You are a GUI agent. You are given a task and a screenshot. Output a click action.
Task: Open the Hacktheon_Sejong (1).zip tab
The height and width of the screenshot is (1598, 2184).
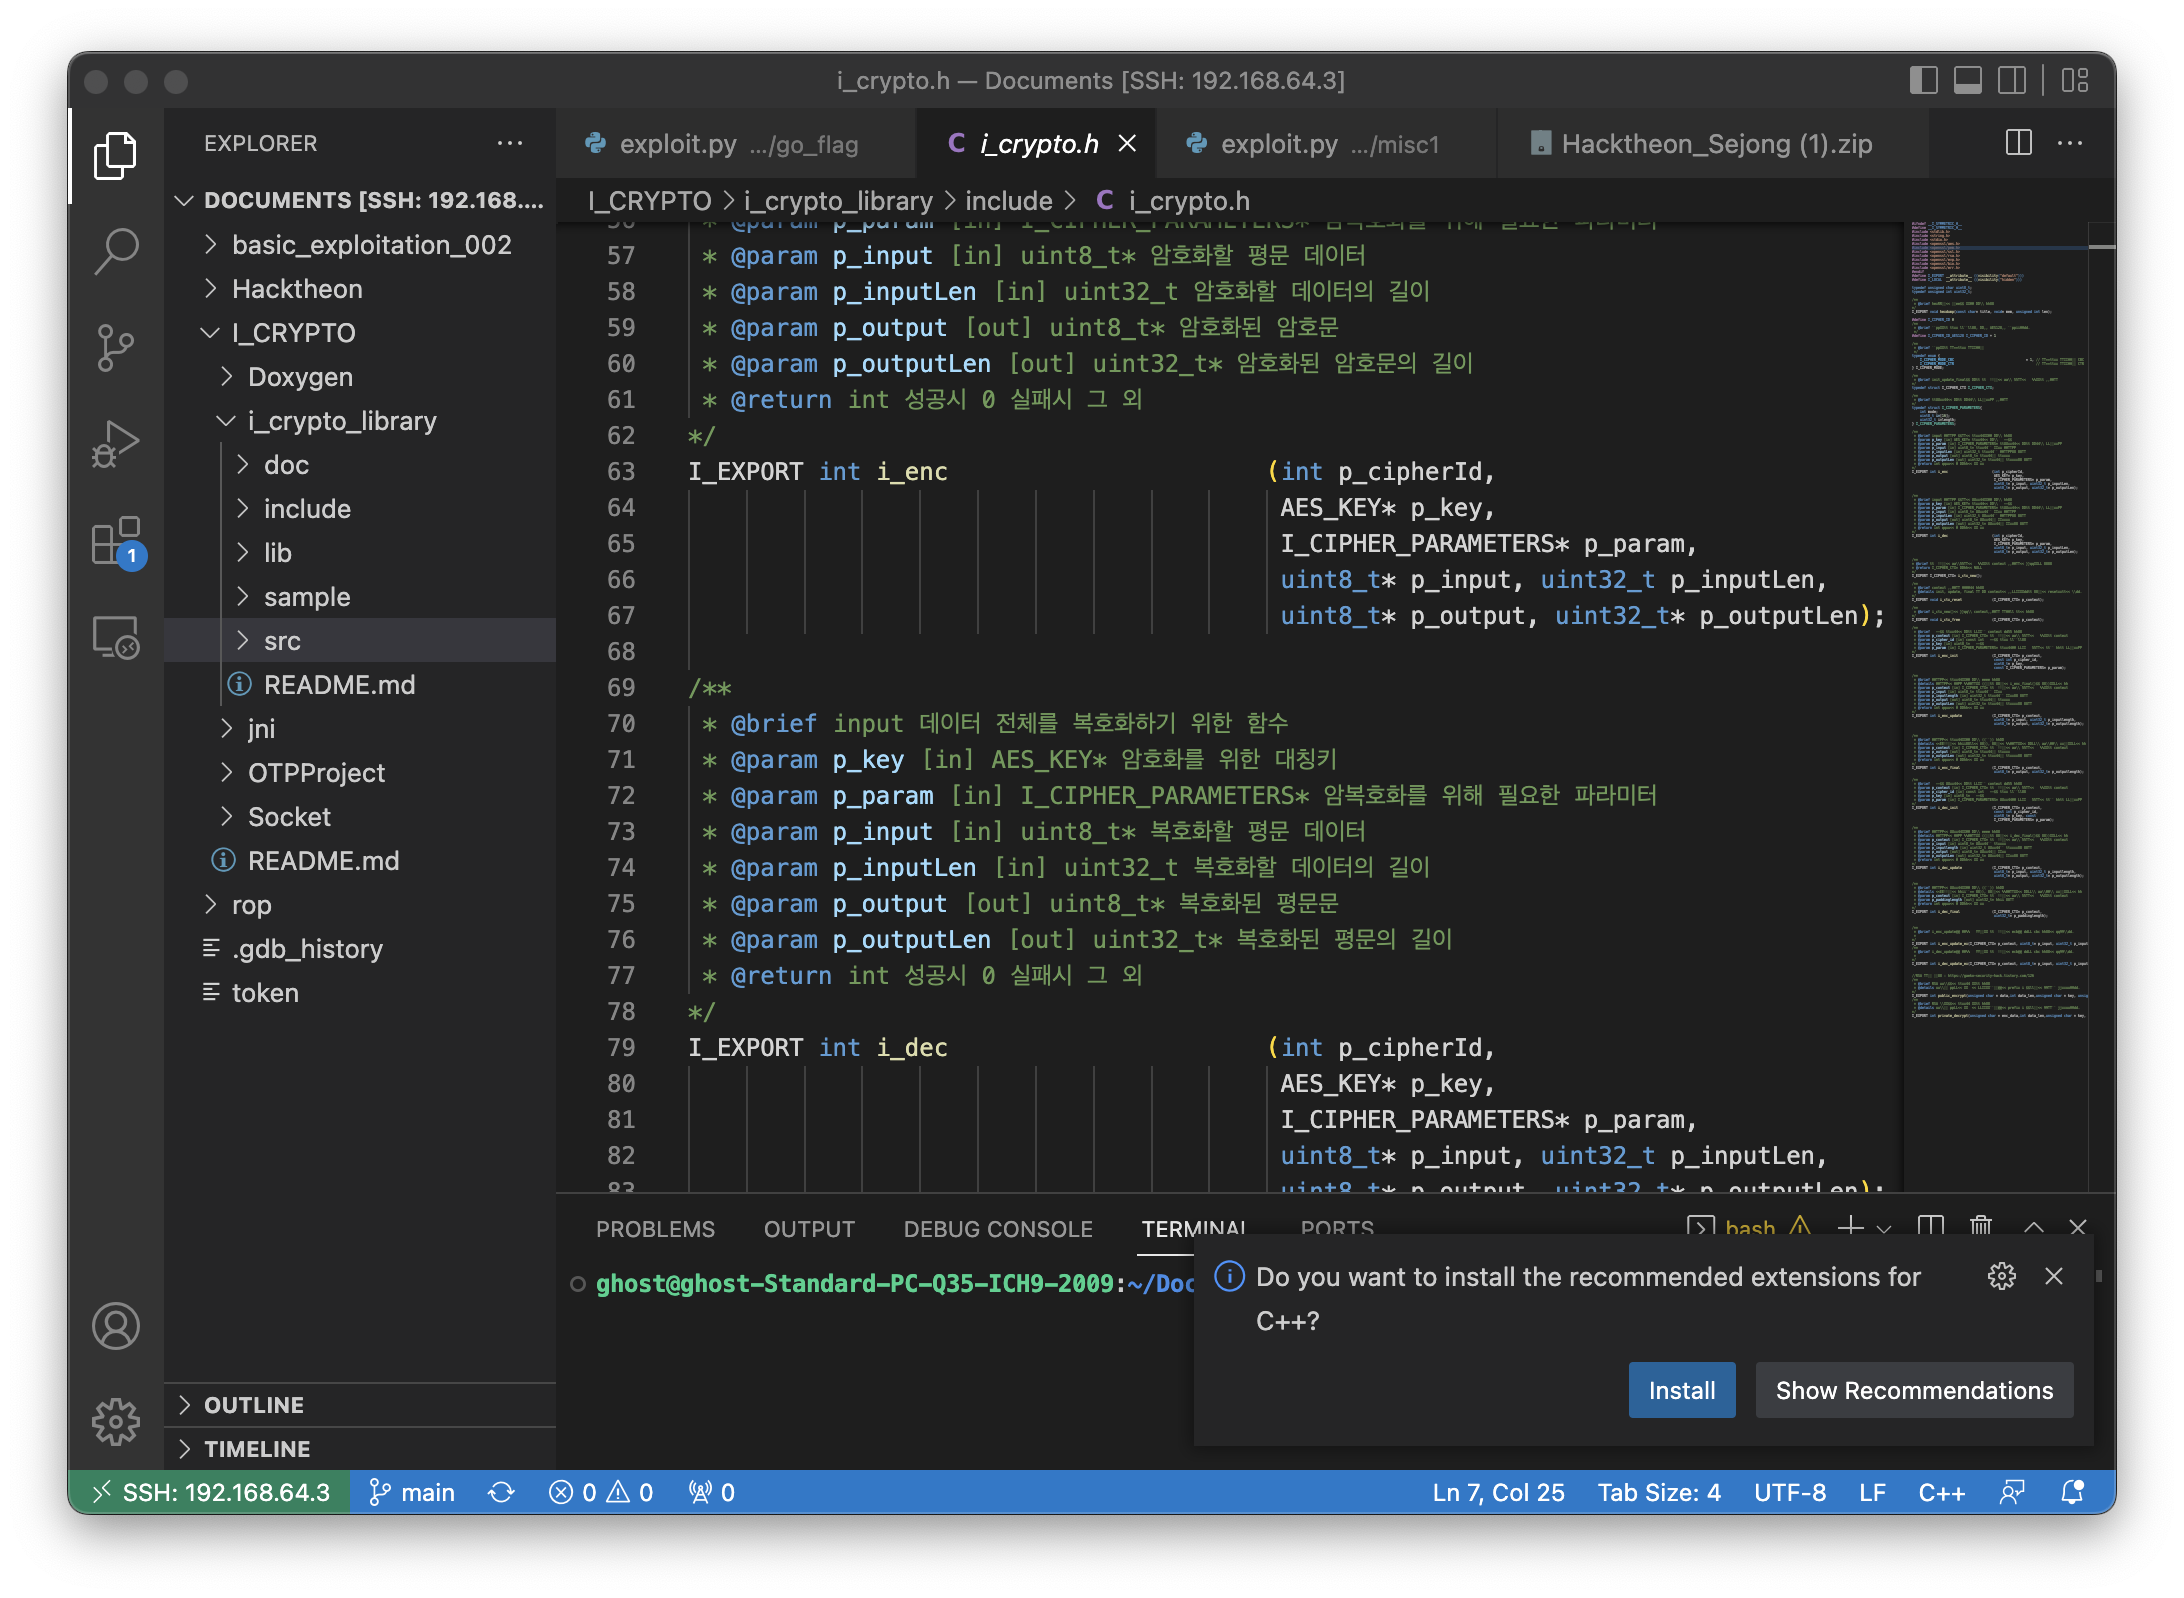[x=1715, y=144]
